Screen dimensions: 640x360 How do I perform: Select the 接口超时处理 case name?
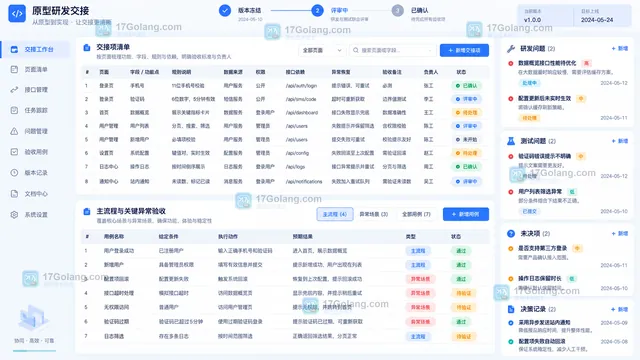[119, 293]
